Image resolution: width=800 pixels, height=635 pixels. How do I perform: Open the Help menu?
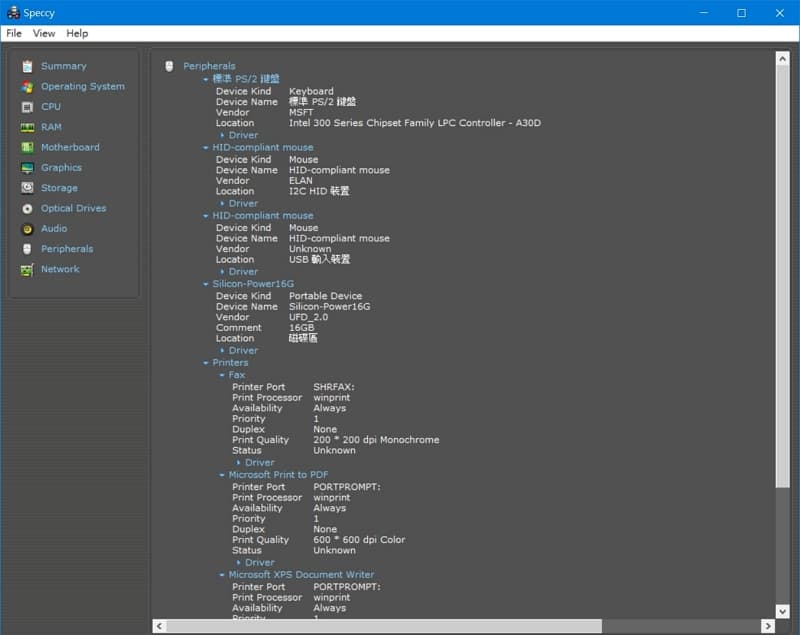coord(77,33)
